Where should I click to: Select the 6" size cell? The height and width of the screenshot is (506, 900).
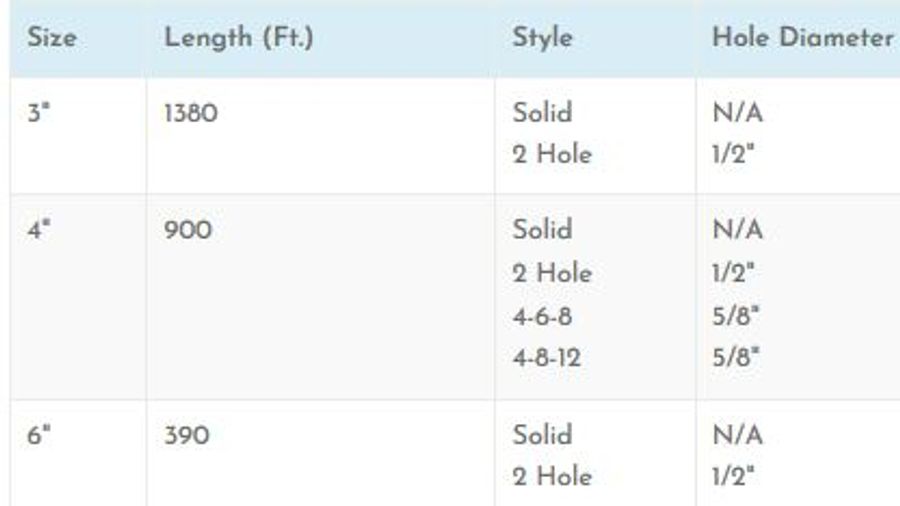tap(38, 436)
